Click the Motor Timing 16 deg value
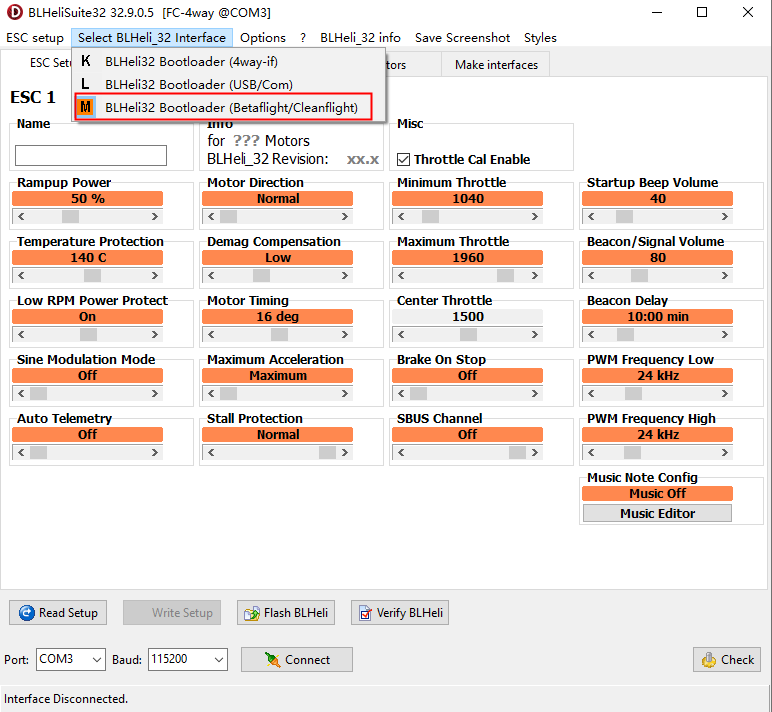Viewport: 772px width, 712px height. pos(278,317)
